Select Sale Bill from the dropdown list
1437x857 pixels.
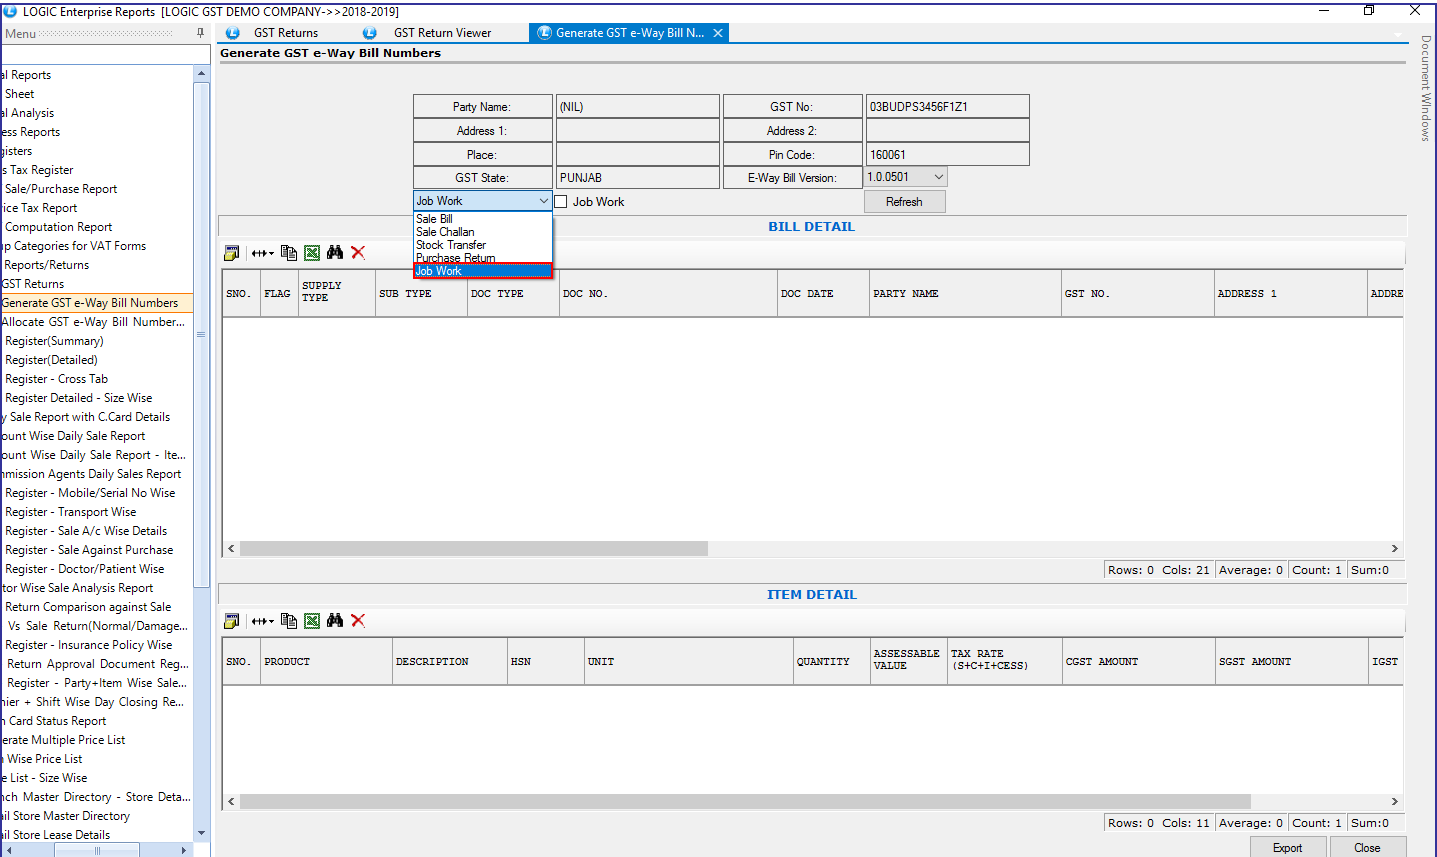click(x=483, y=219)
